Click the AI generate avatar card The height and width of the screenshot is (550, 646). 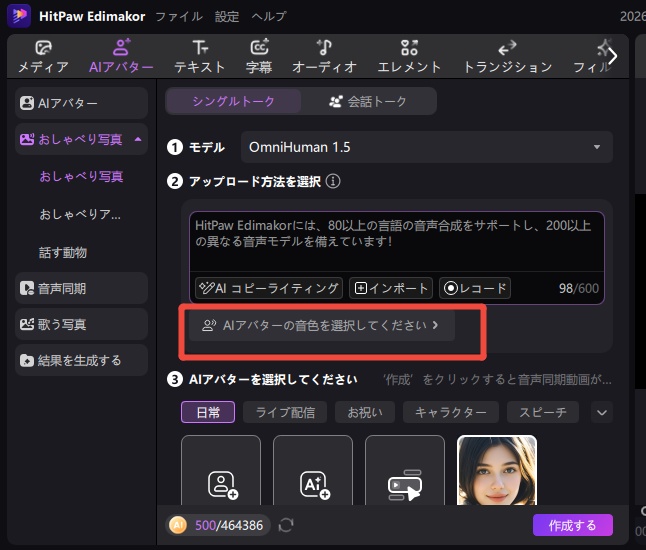click(313, 470)
